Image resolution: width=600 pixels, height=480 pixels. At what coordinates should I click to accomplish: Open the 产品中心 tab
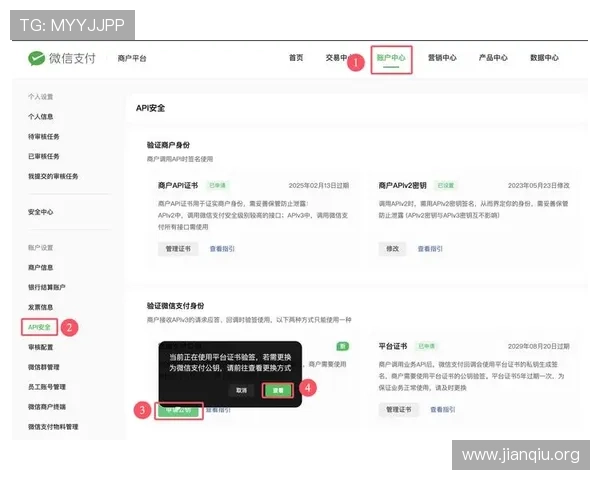pos(493,58)
